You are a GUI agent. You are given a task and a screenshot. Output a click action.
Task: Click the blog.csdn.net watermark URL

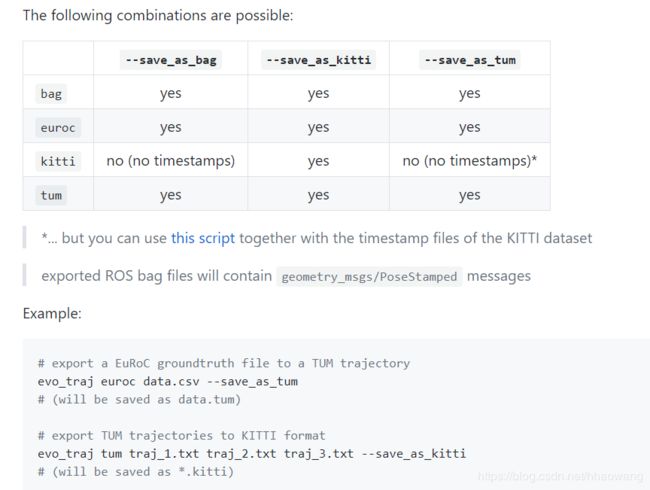561,476
